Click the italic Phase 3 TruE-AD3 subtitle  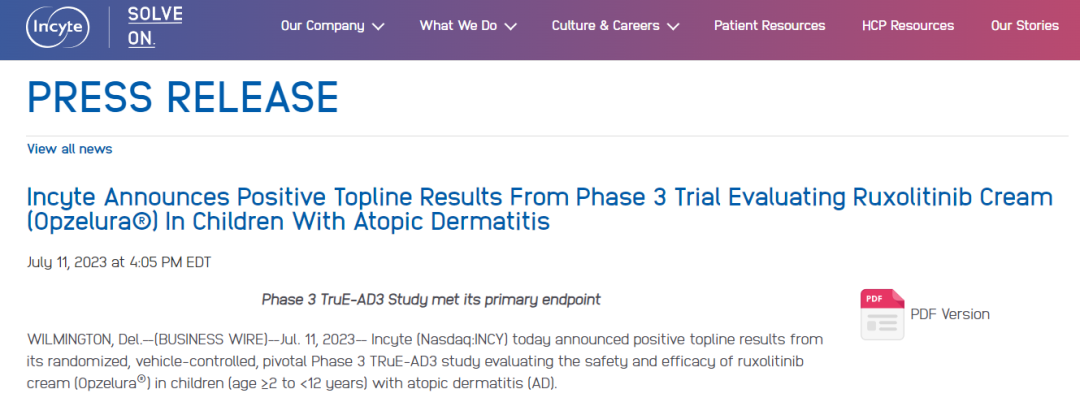(x=430, y=299)
